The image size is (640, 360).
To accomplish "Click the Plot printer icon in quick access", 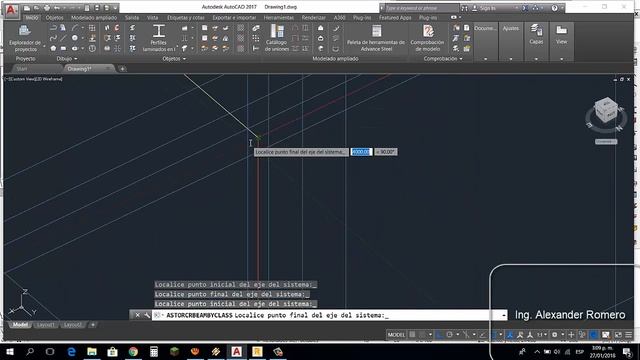I will tap(47, 8).
